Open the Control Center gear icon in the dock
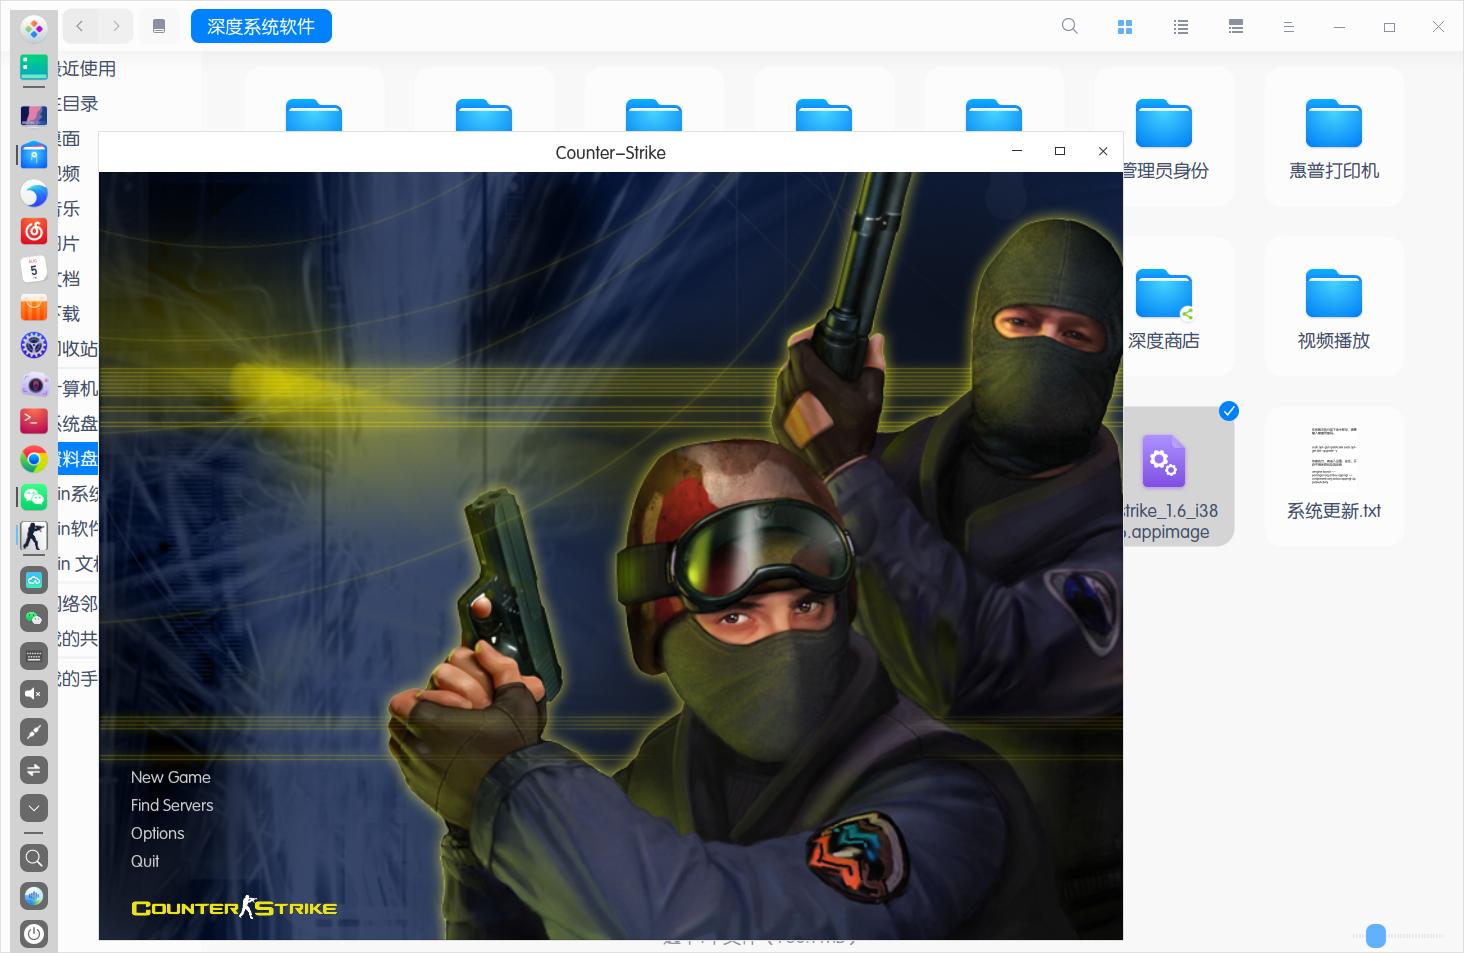This screenshot has height=953, width=1464. coord(34,346)
